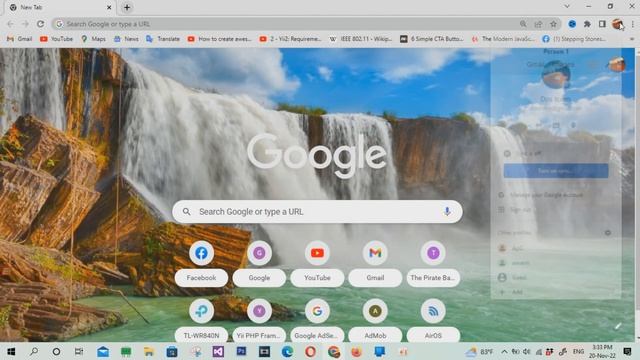Open Microsoft Edge from the taskbar

[287, 351]
